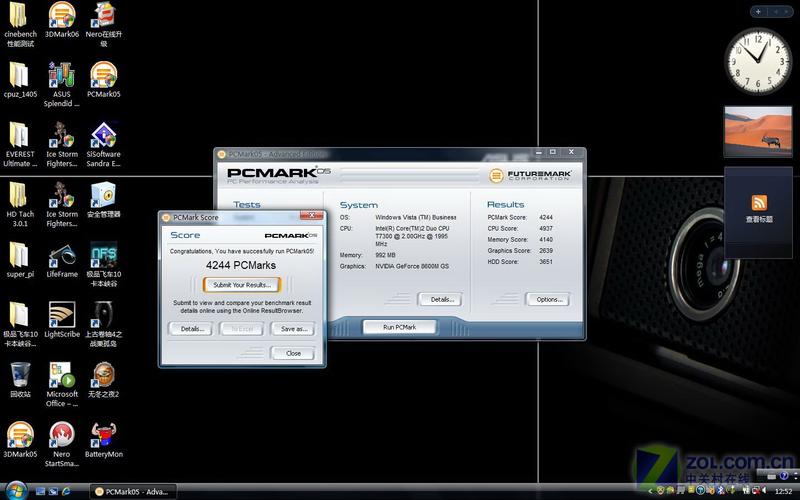Image resolution: width=800 pixels, height=500 pixels.
Task: Click the Save as... button
Action: tap(293, 329)
